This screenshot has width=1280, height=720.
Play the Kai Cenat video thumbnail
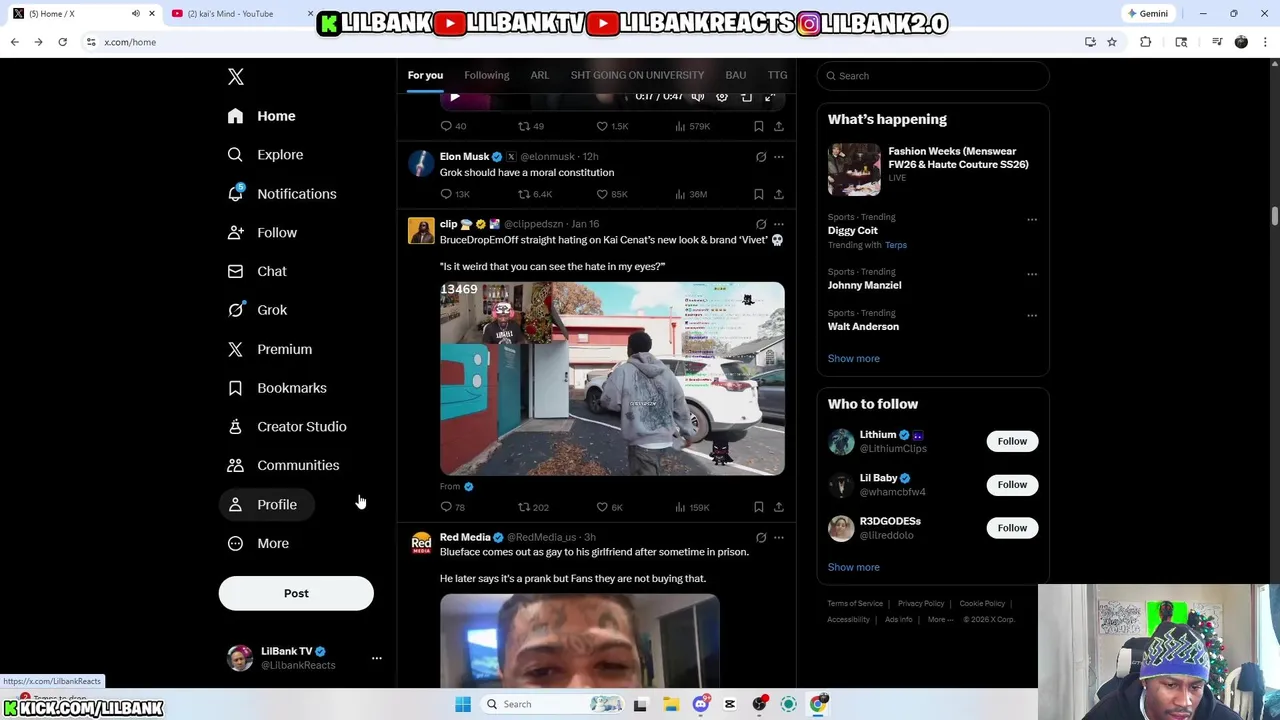coord(612,378)
